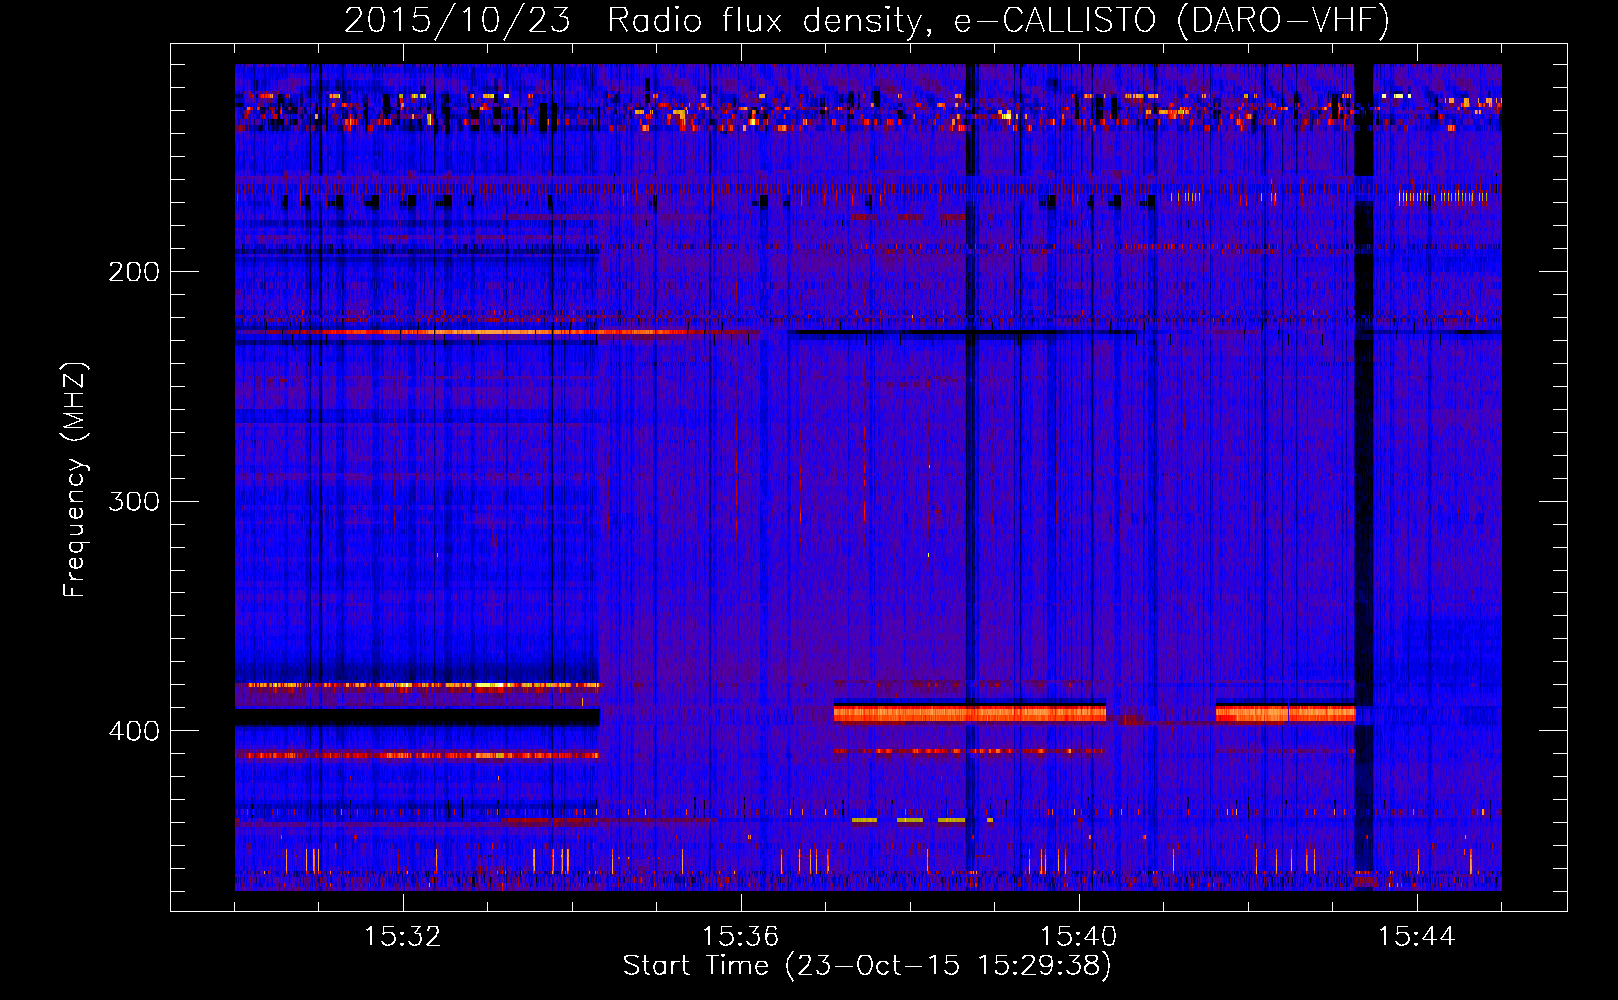Click the 'Frequency (MHZ)' axis label
This screenshot has width=1618, height=1000.
pyautogui.click(x=76, y=480)
